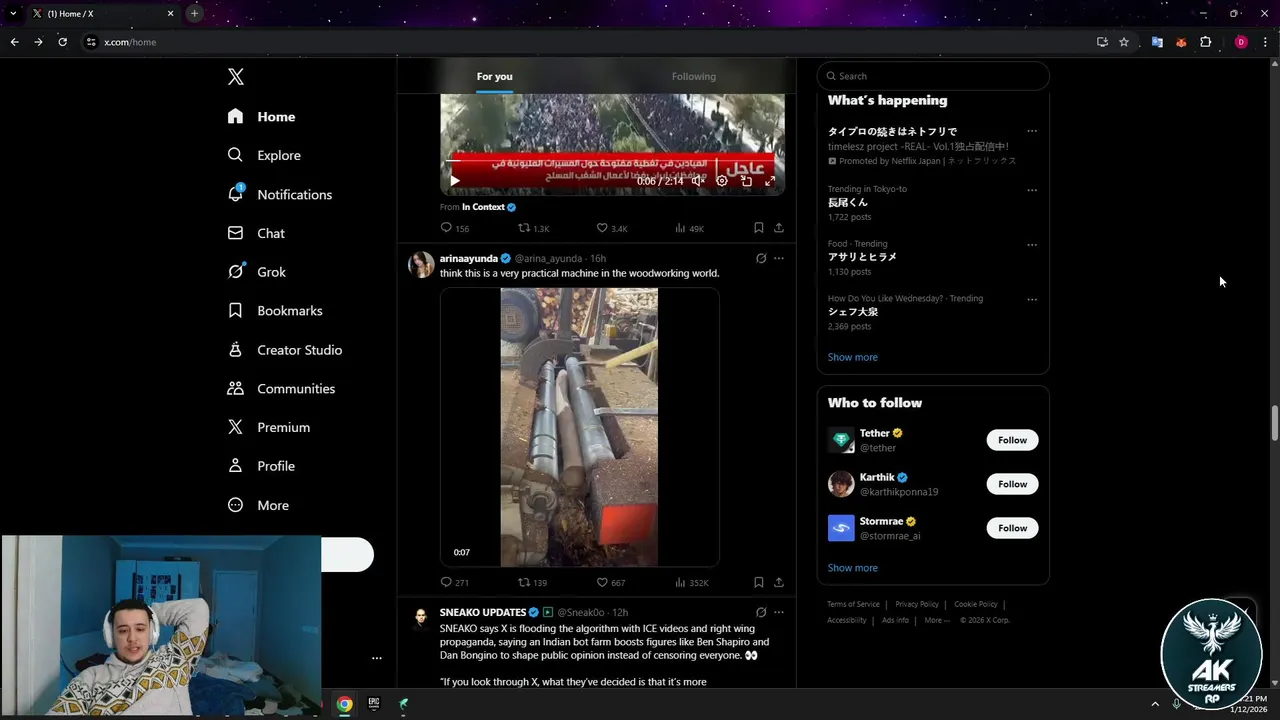This screenshot has width=1280, height=720.
Task: Like arinaayunda post (667)
Action: 610,582
